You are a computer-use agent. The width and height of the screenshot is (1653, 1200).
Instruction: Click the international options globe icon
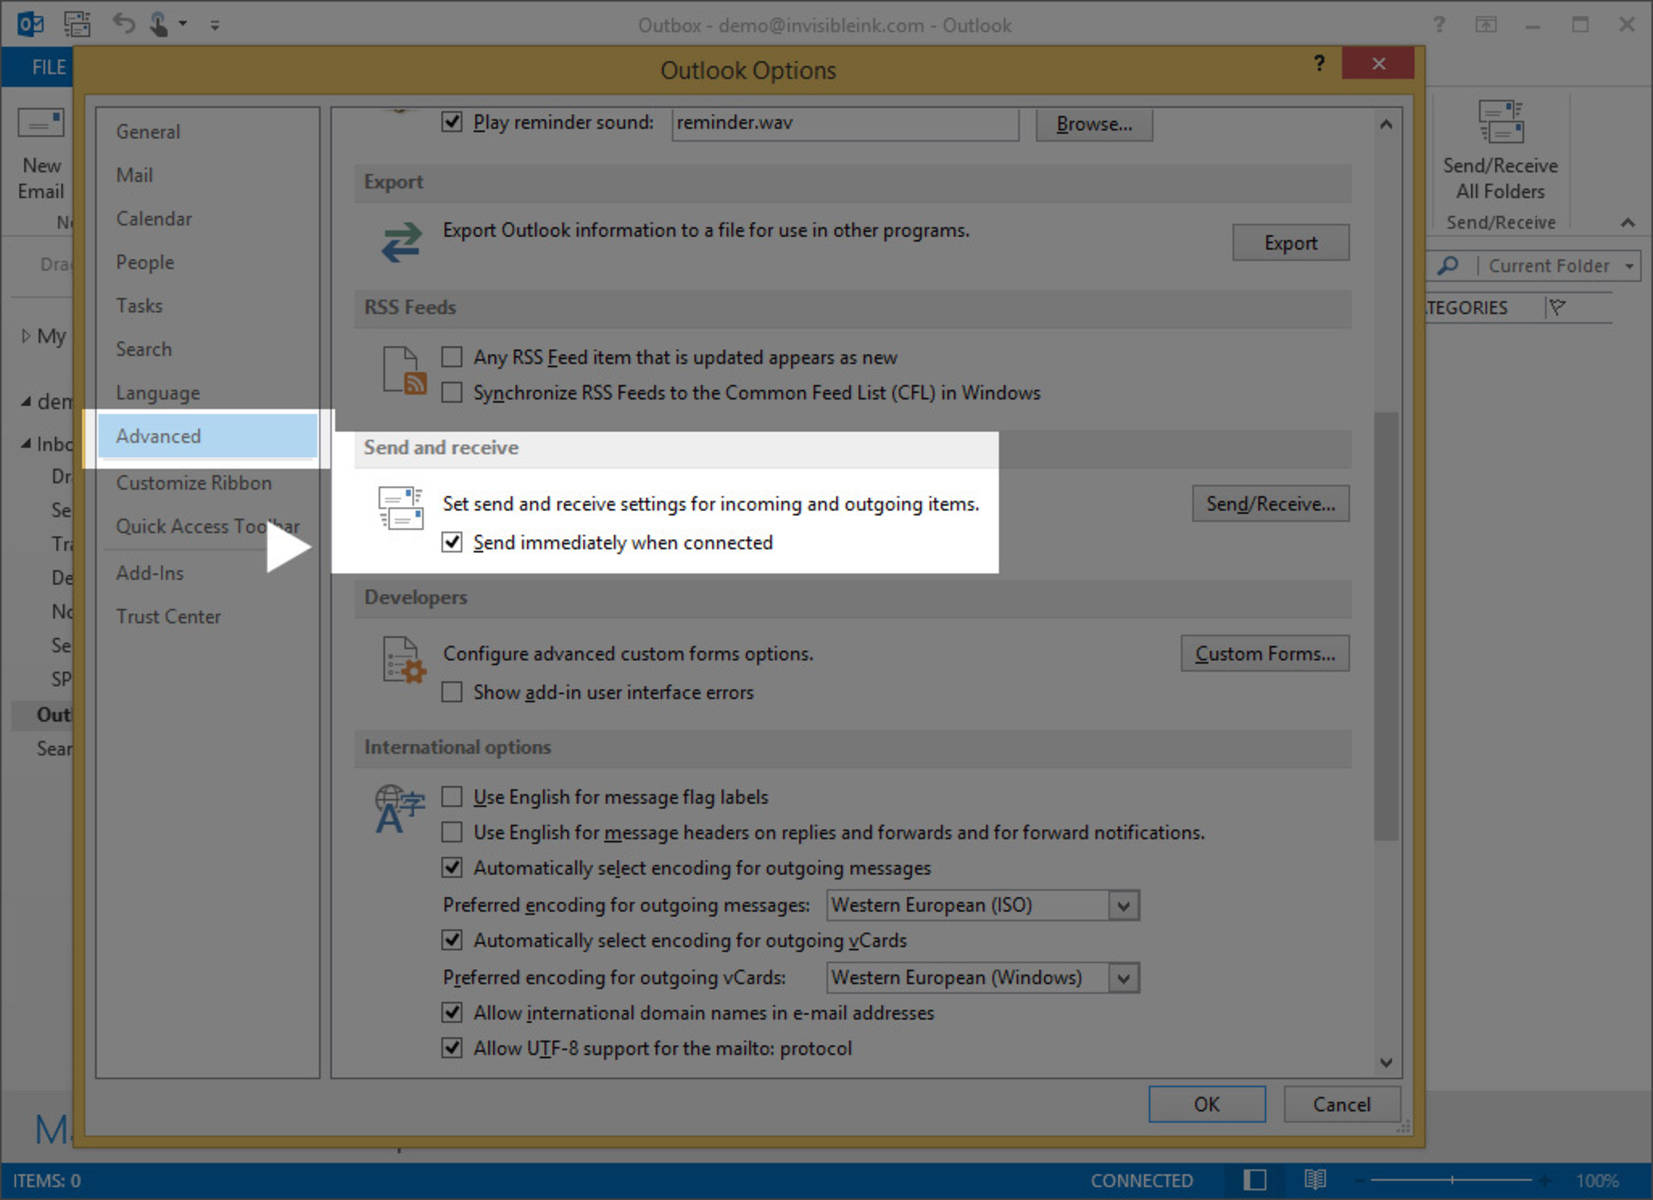coord(399,809)
